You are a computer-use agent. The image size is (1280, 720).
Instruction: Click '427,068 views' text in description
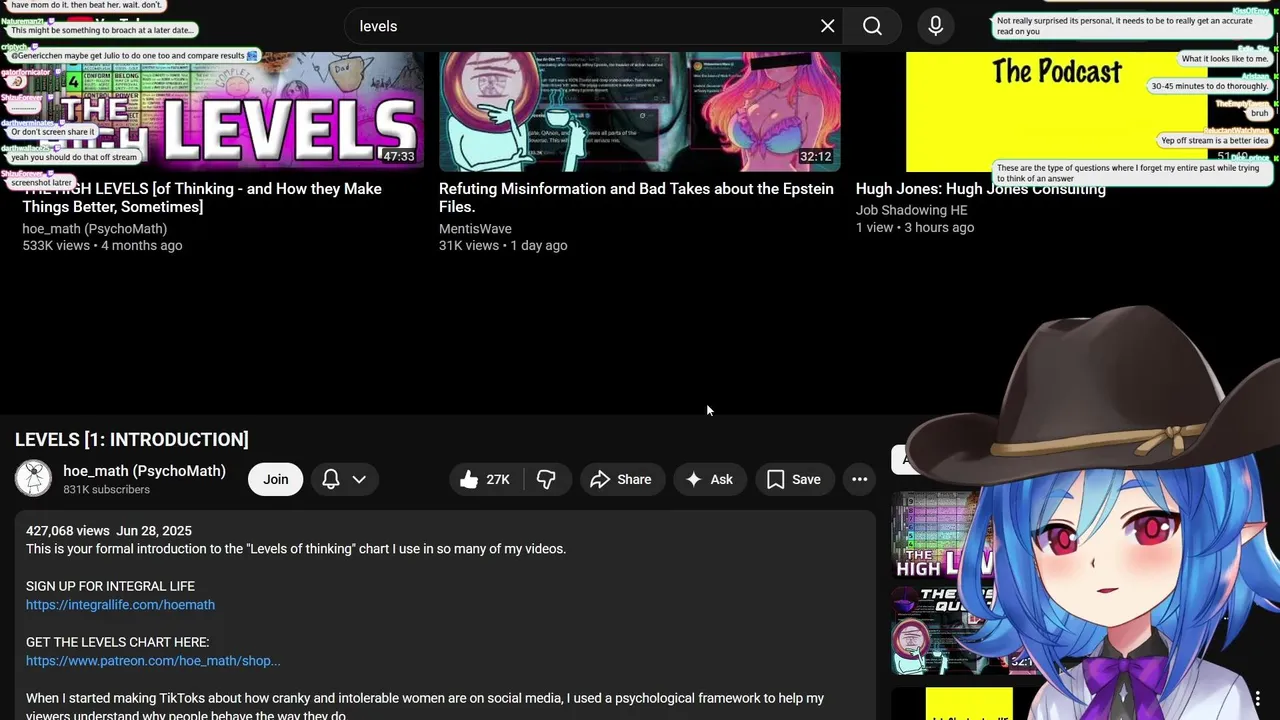coord(68,531)
